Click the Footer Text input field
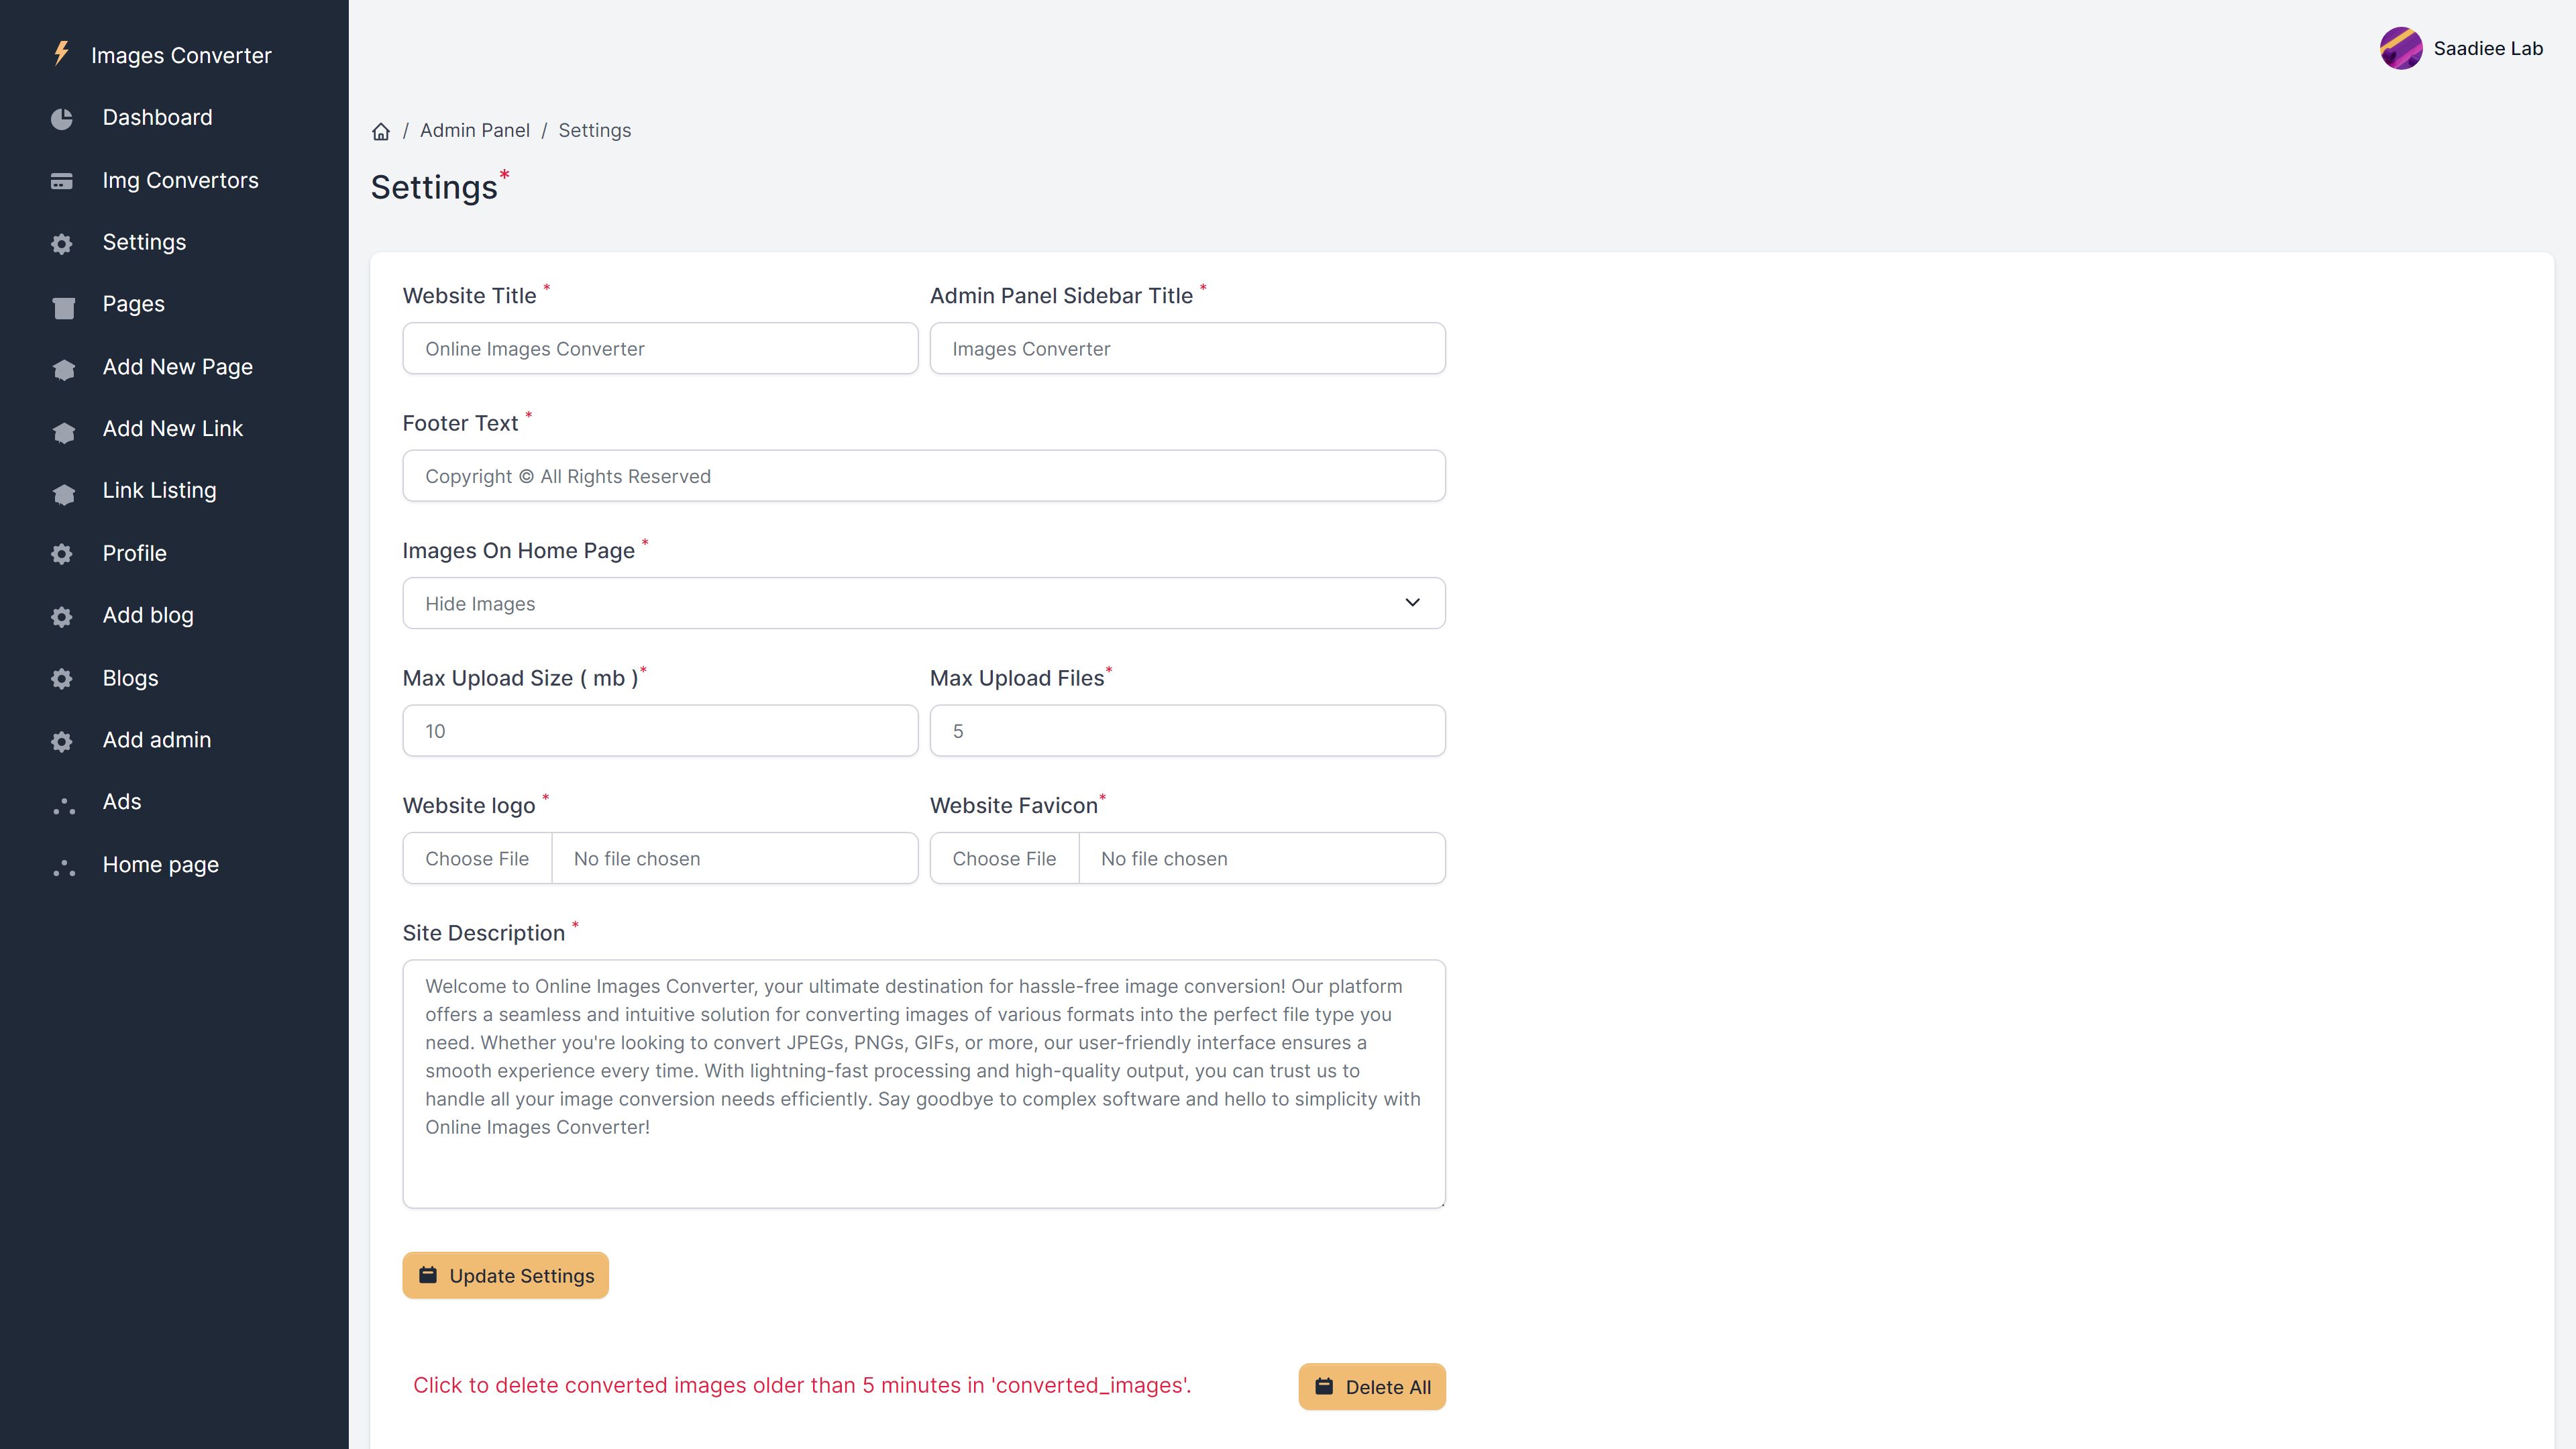 pyautogui.click(x=923, y=476)
